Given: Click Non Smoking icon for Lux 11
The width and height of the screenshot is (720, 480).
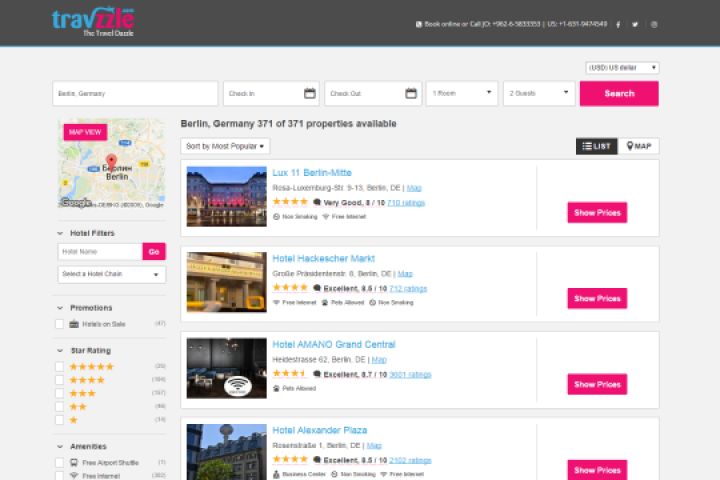Looking at the screenshot, I should coord(276,217).
